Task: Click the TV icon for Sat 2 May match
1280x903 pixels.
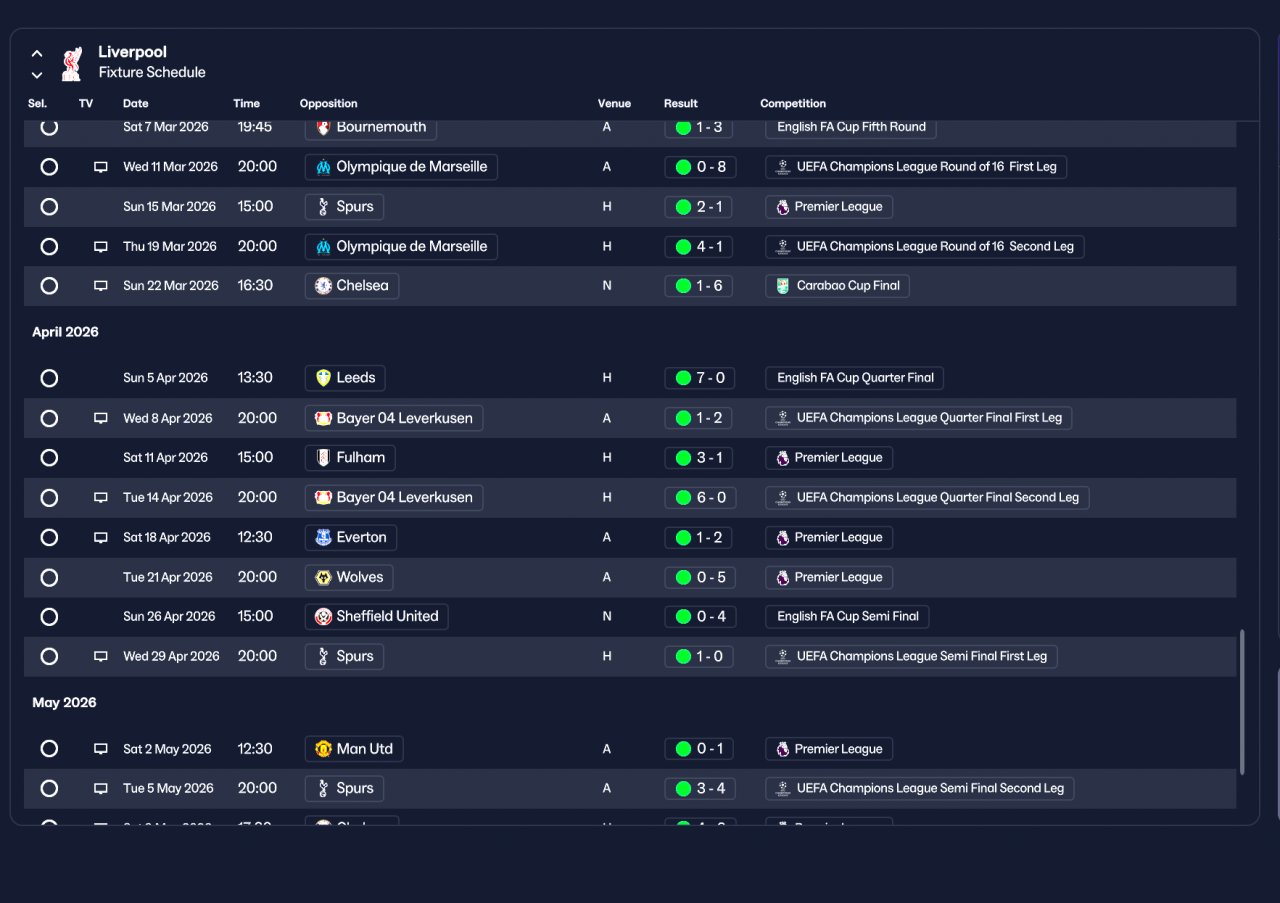Action: click(100, 749)
